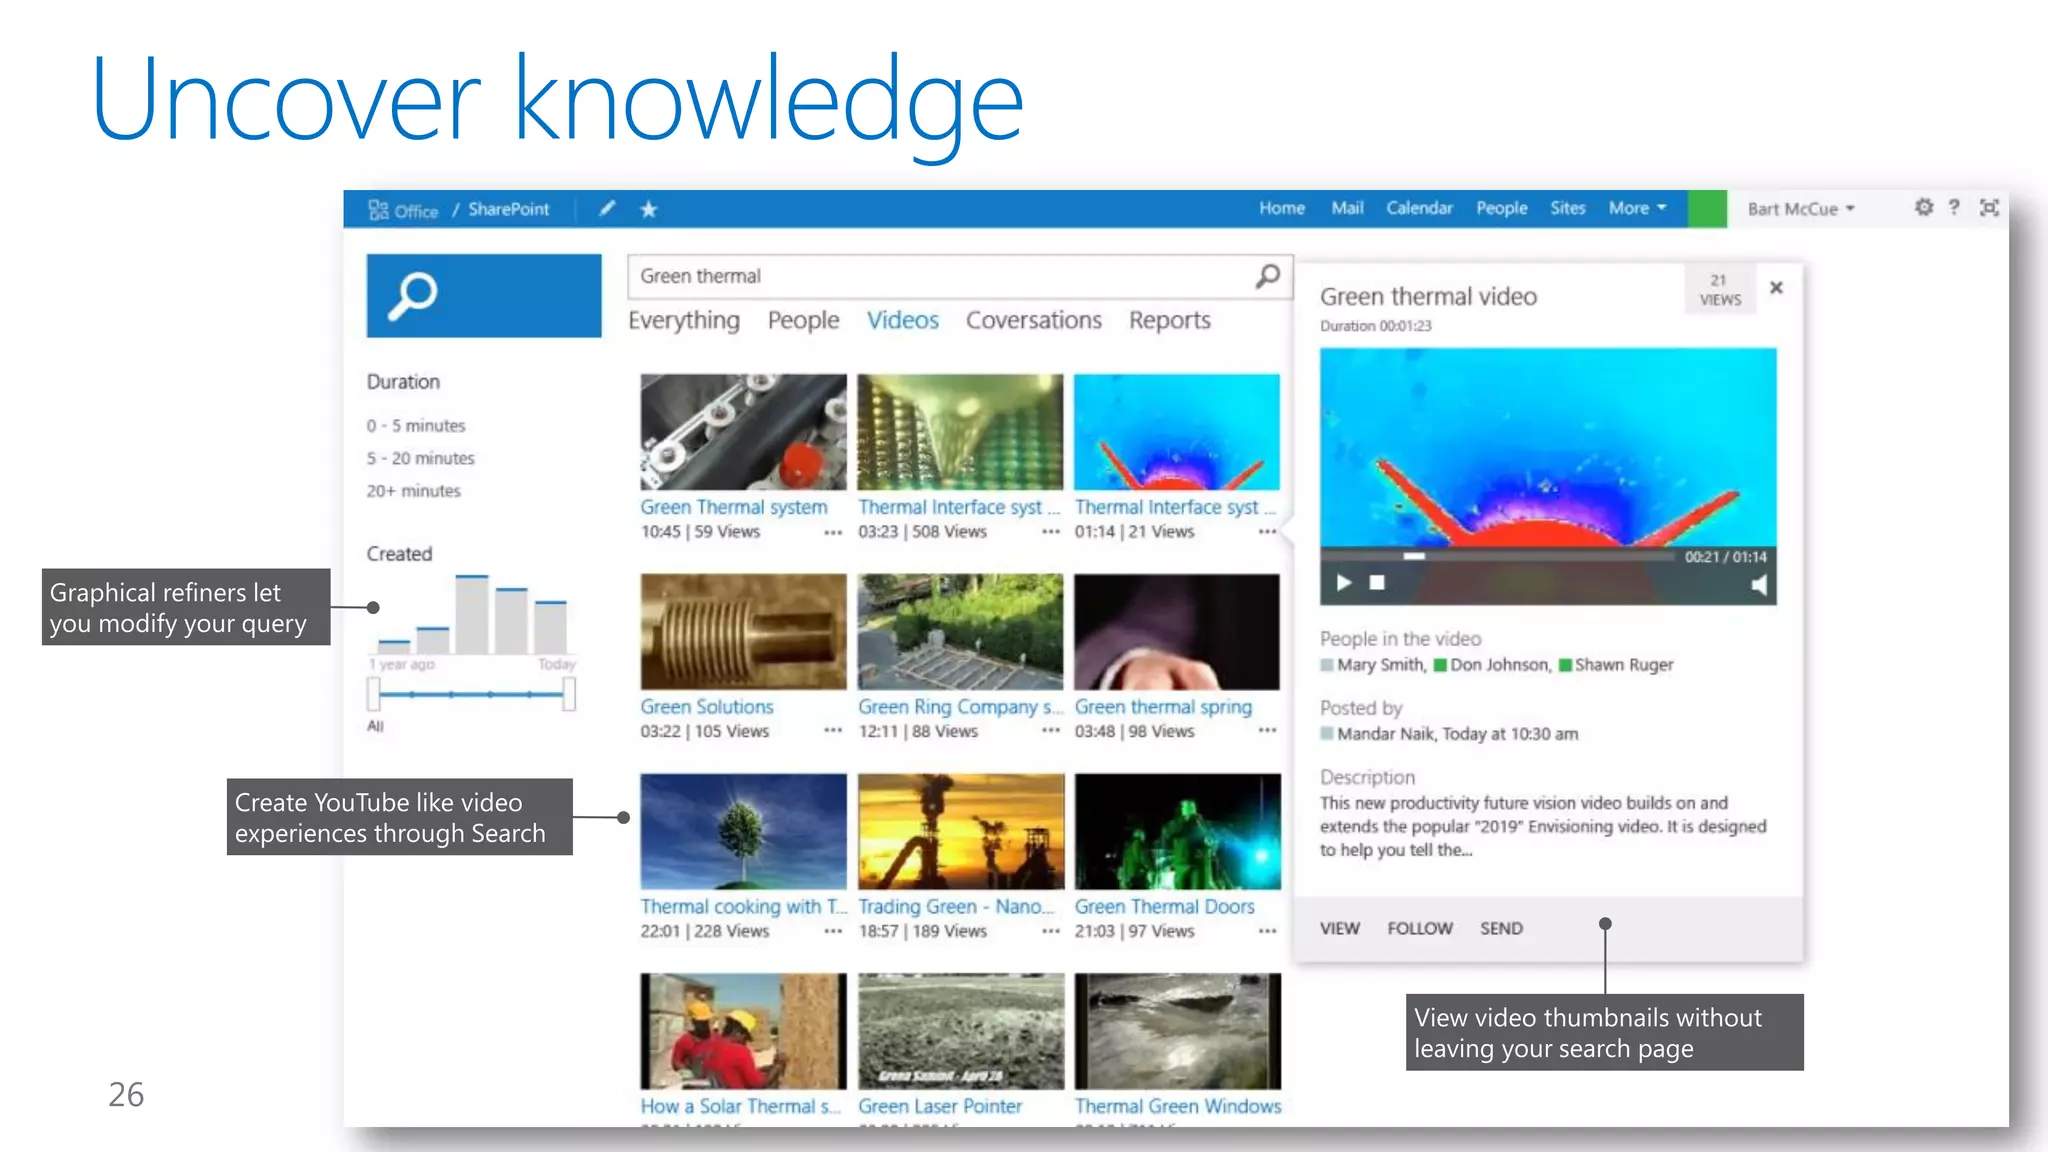The height and width of the screenshot is (1152, 2048).
Task: Play the Green thermal video preview
Action: 1344,582
